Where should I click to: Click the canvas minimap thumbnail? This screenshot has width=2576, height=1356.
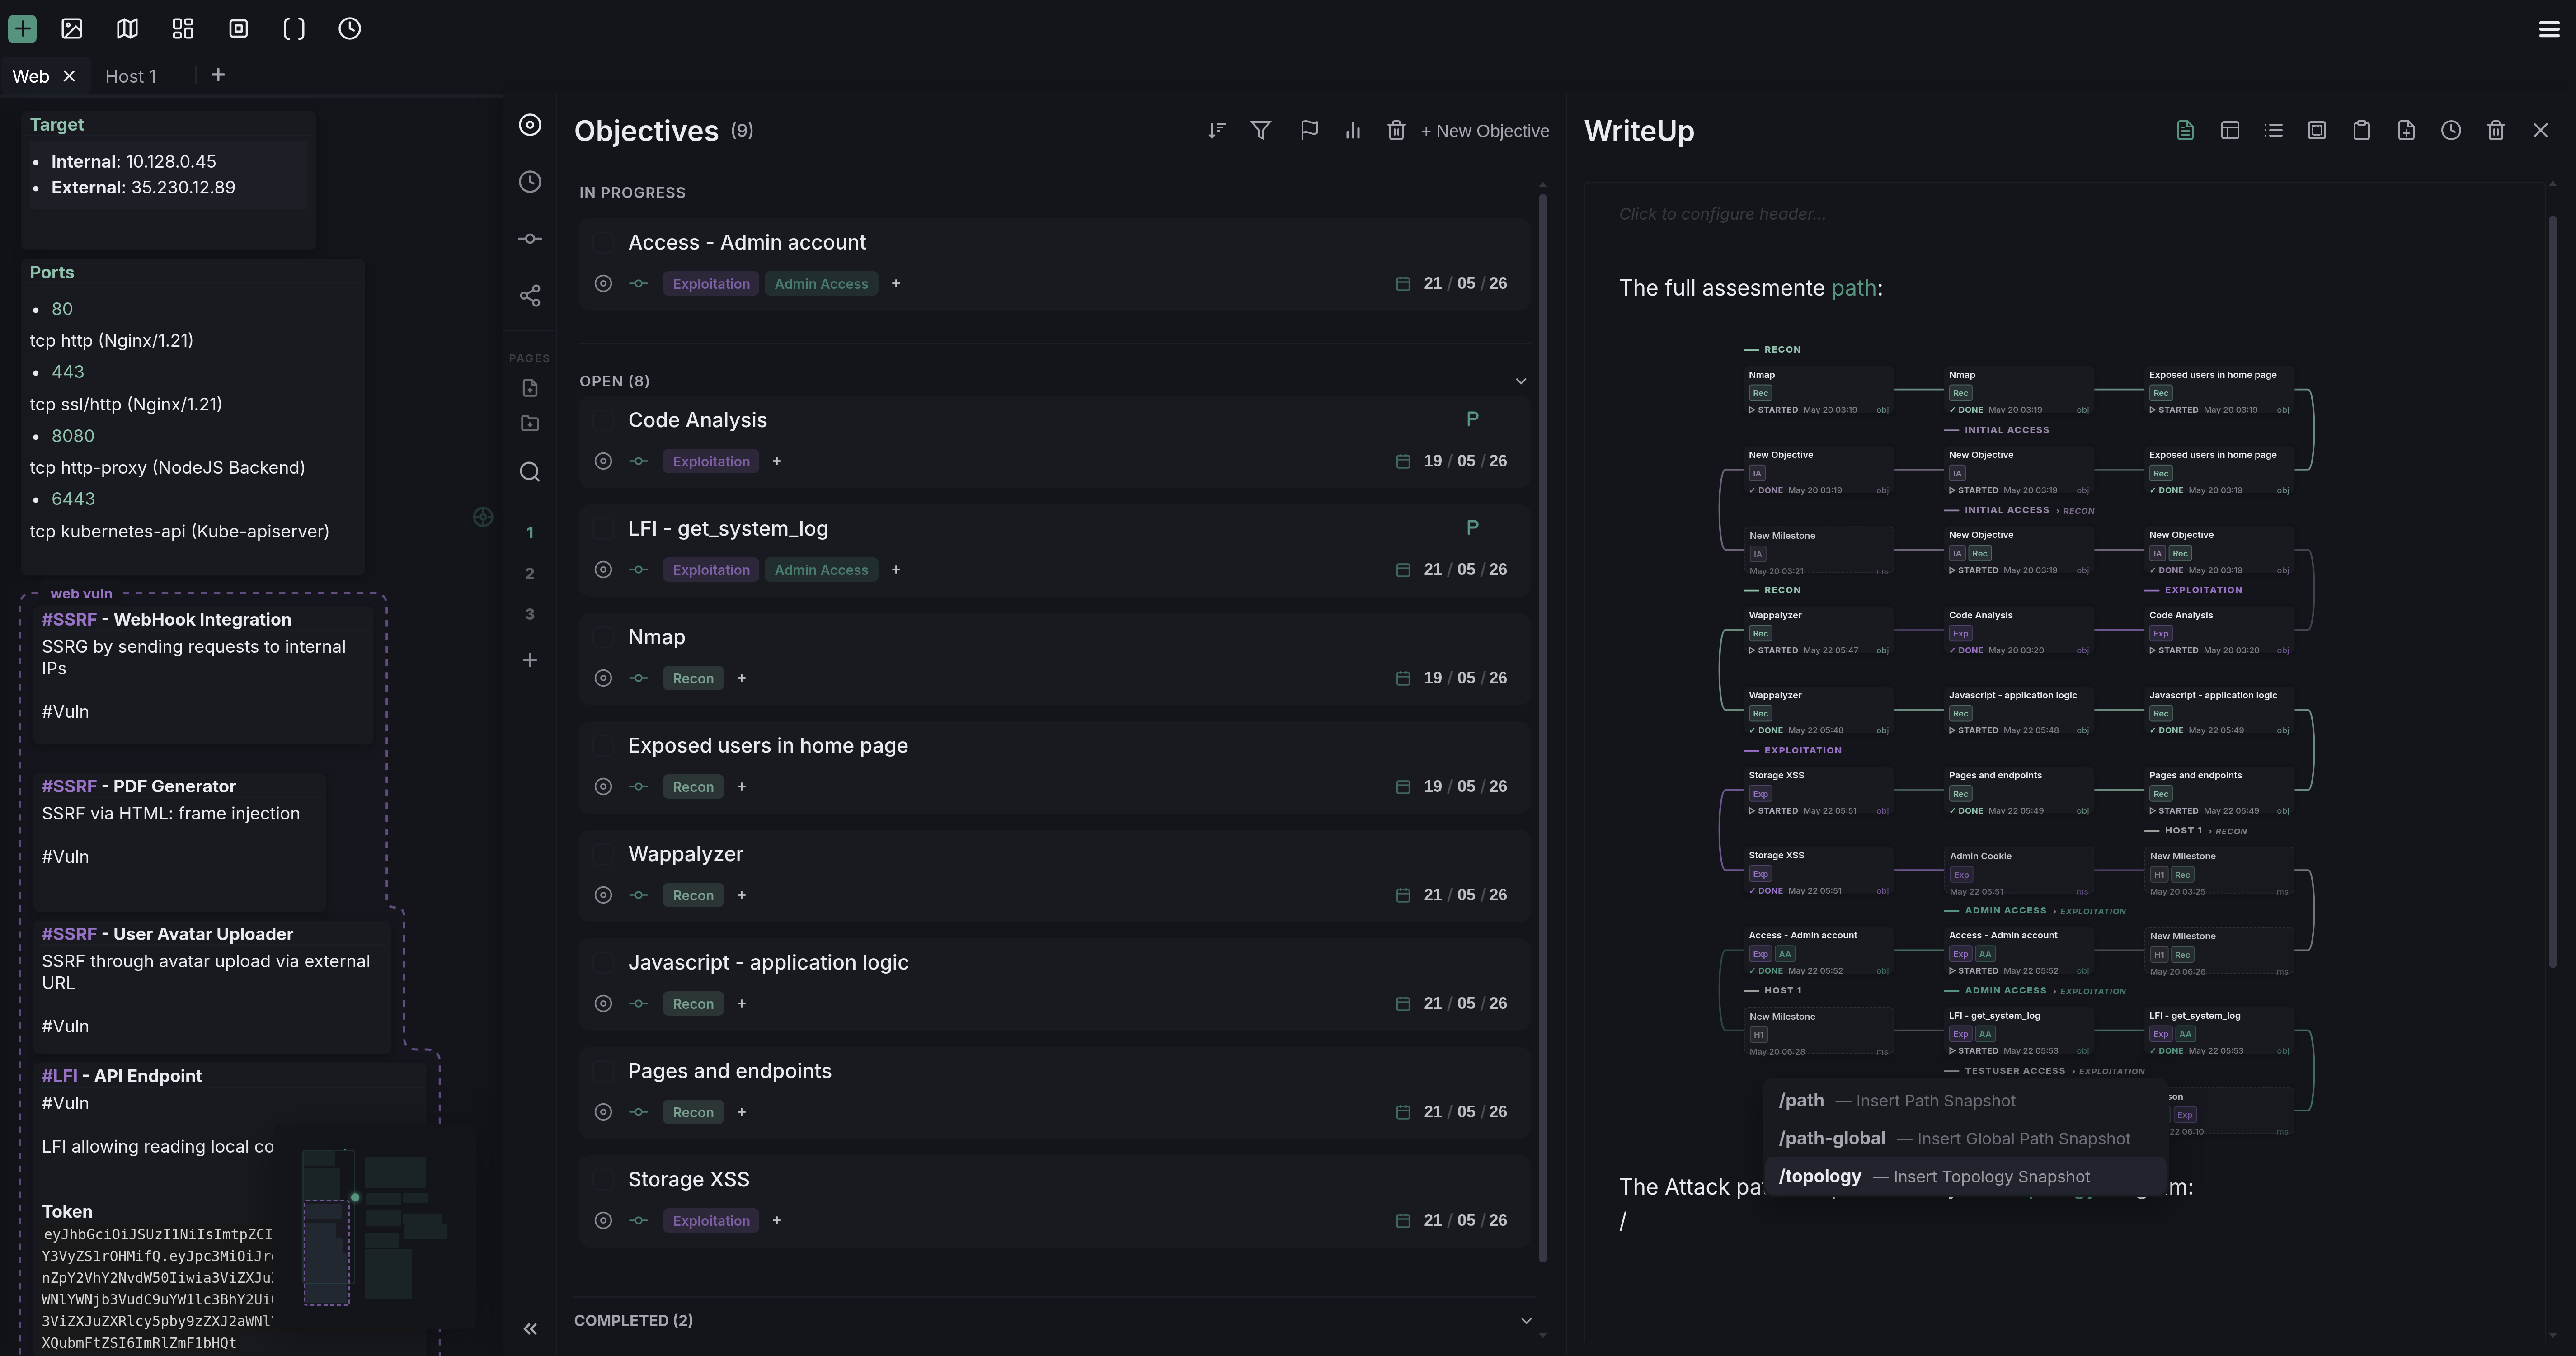(x=374, y=1227)
